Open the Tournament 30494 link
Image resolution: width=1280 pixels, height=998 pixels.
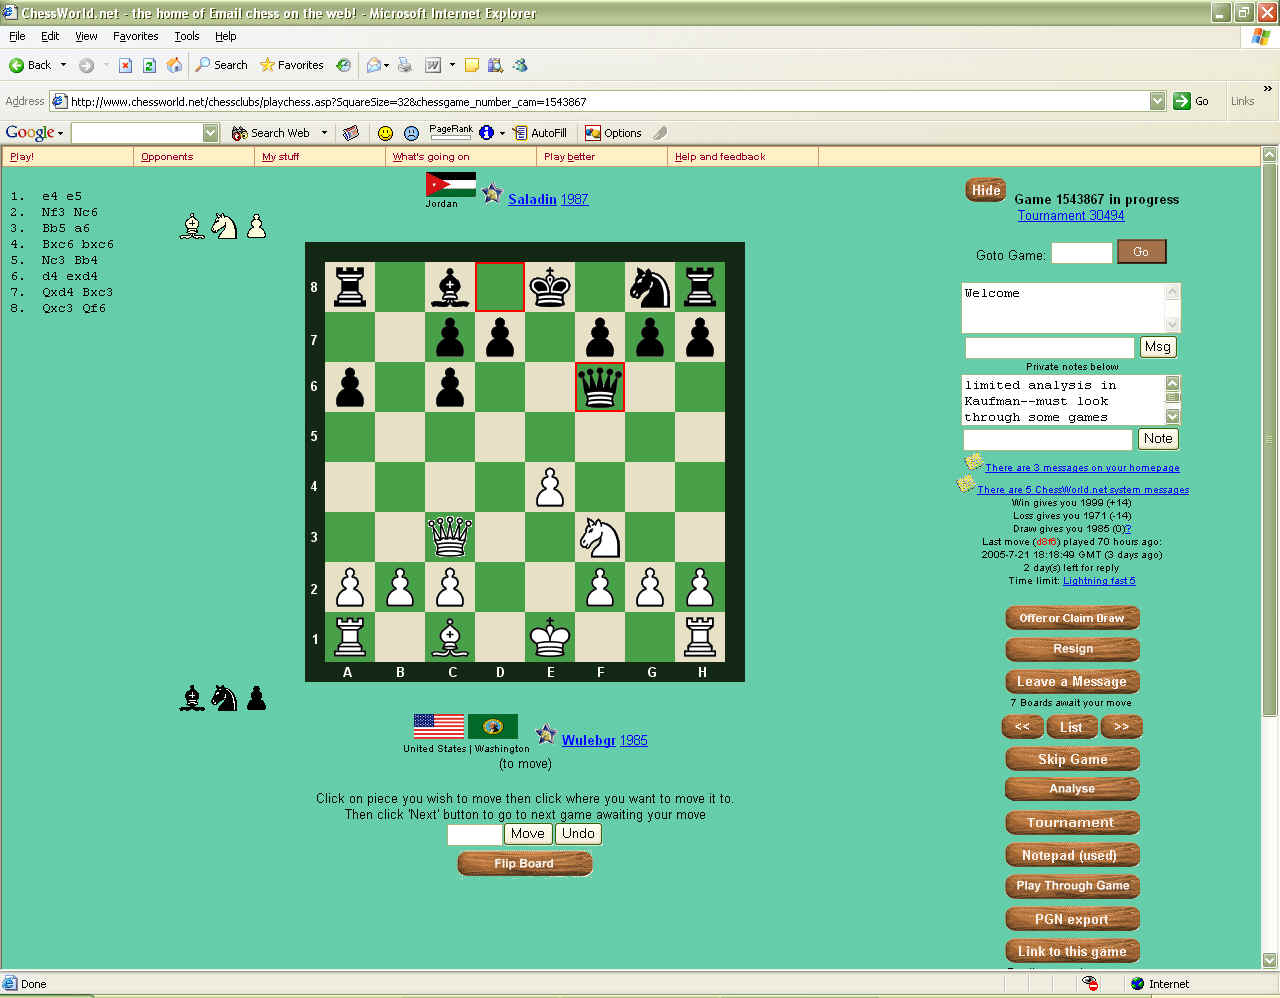pos(1070,215)
